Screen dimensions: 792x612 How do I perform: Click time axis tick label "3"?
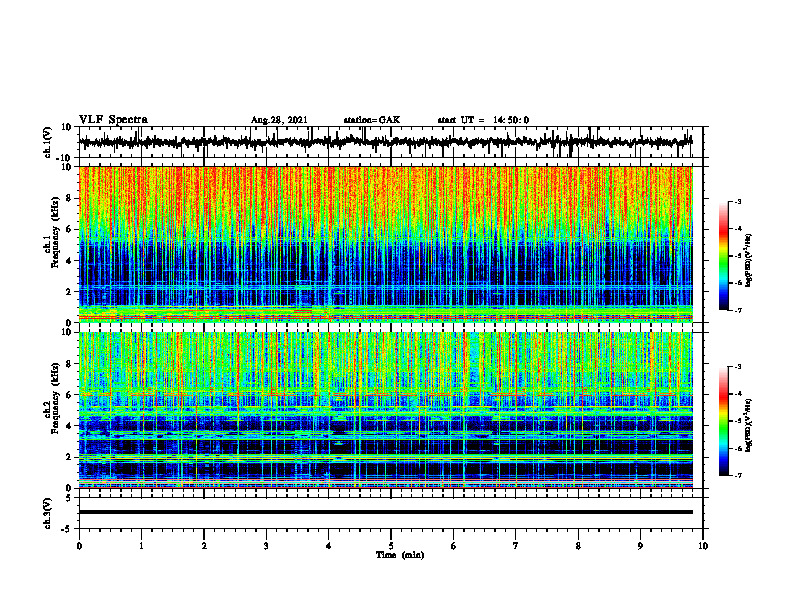(266, 546)
